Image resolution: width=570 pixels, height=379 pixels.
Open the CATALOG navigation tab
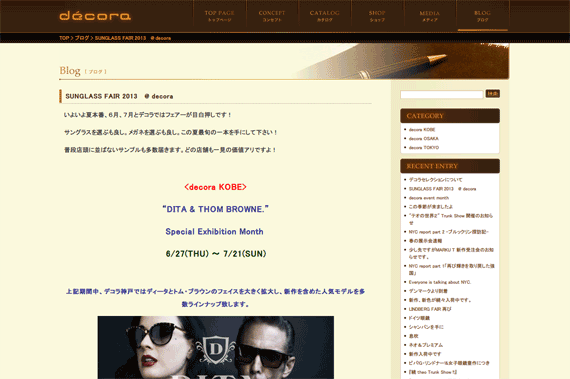click(x=325, y=16)
